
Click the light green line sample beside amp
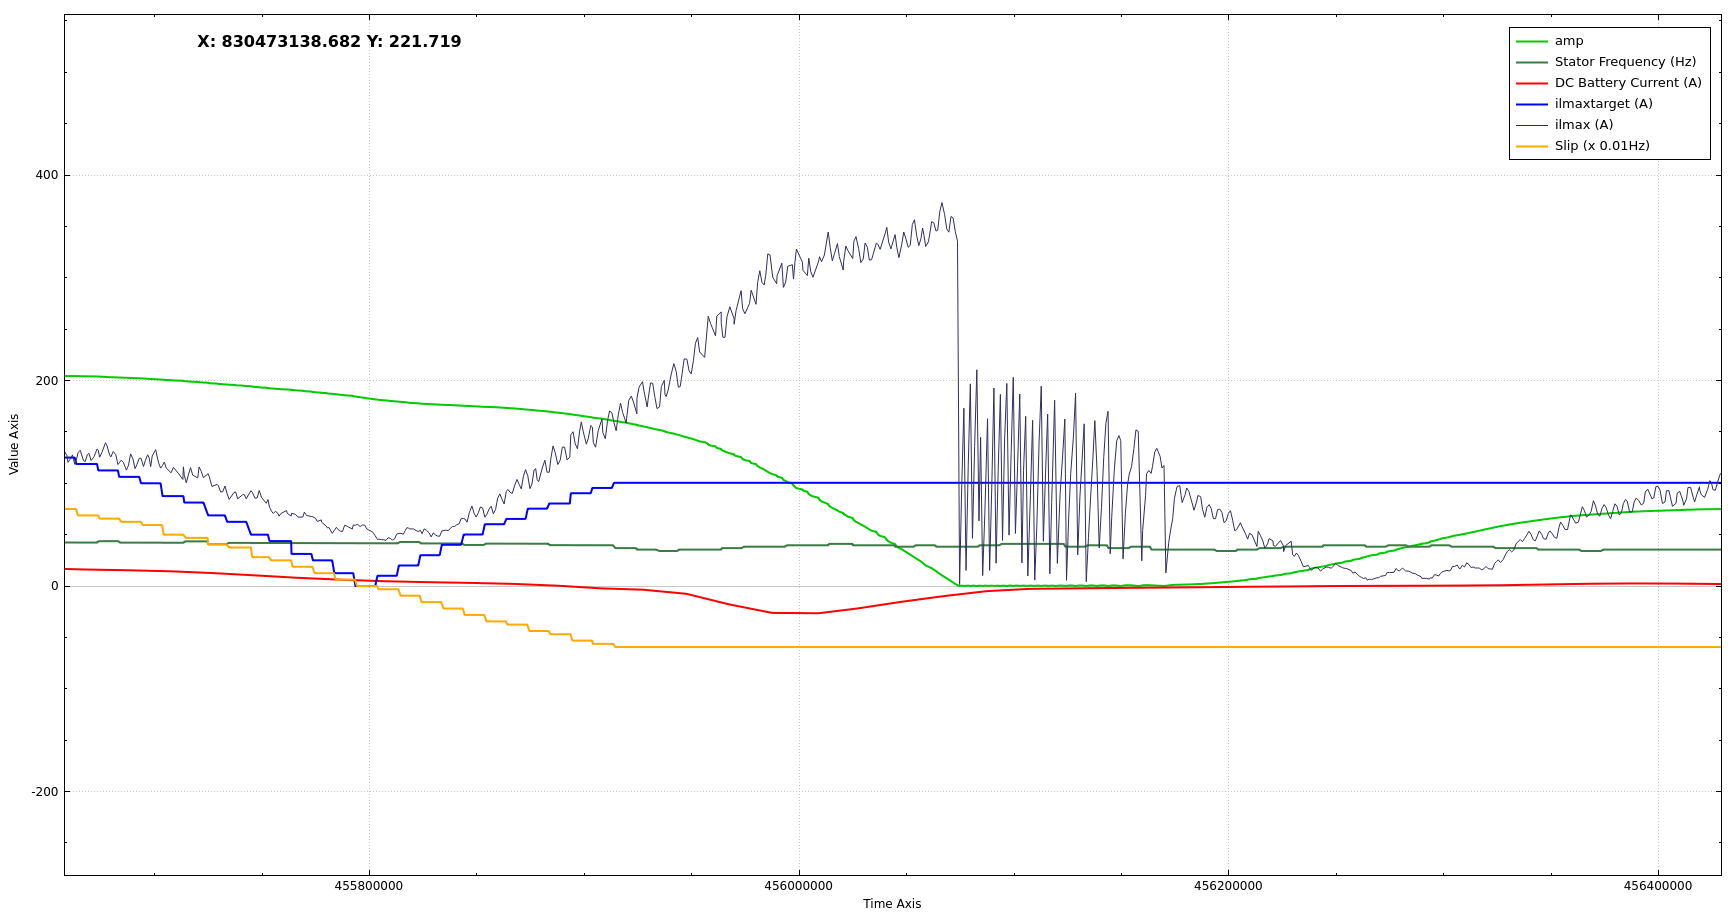click(1531, 41)
